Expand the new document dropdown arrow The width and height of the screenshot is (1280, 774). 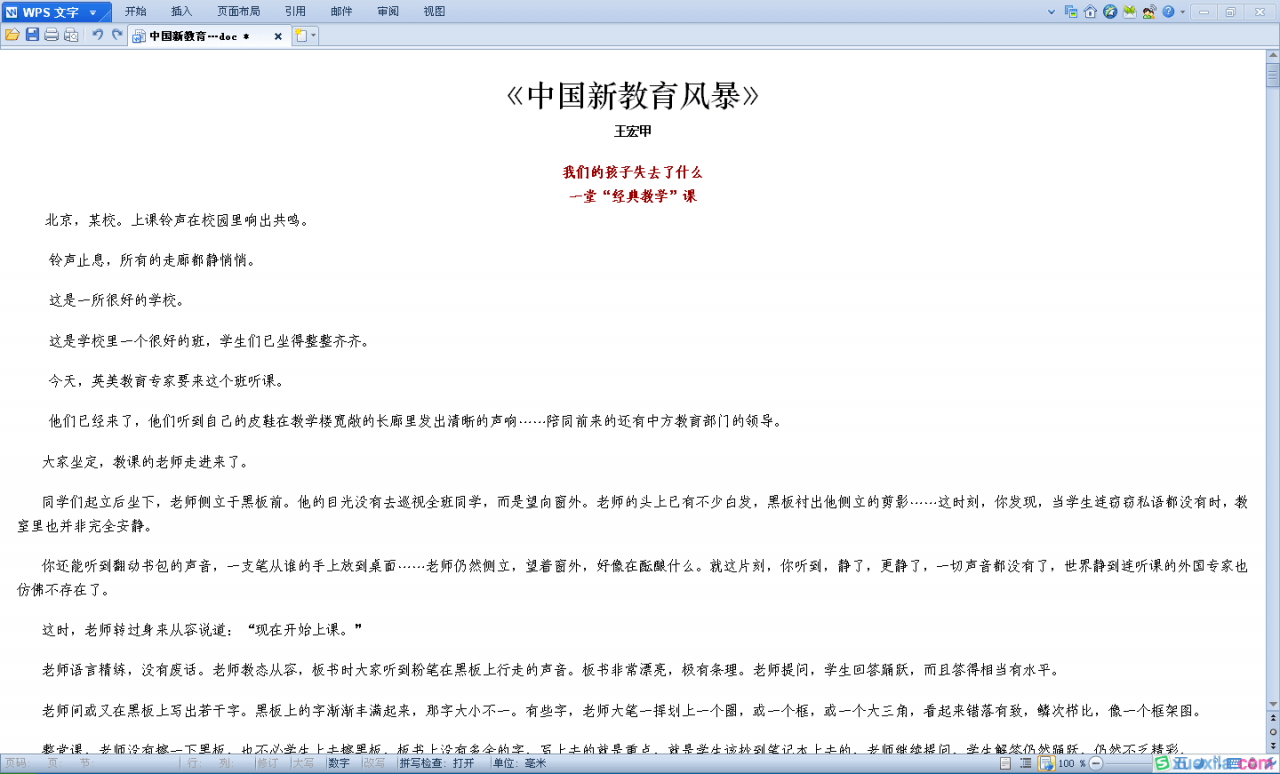(x=314, y=35)
